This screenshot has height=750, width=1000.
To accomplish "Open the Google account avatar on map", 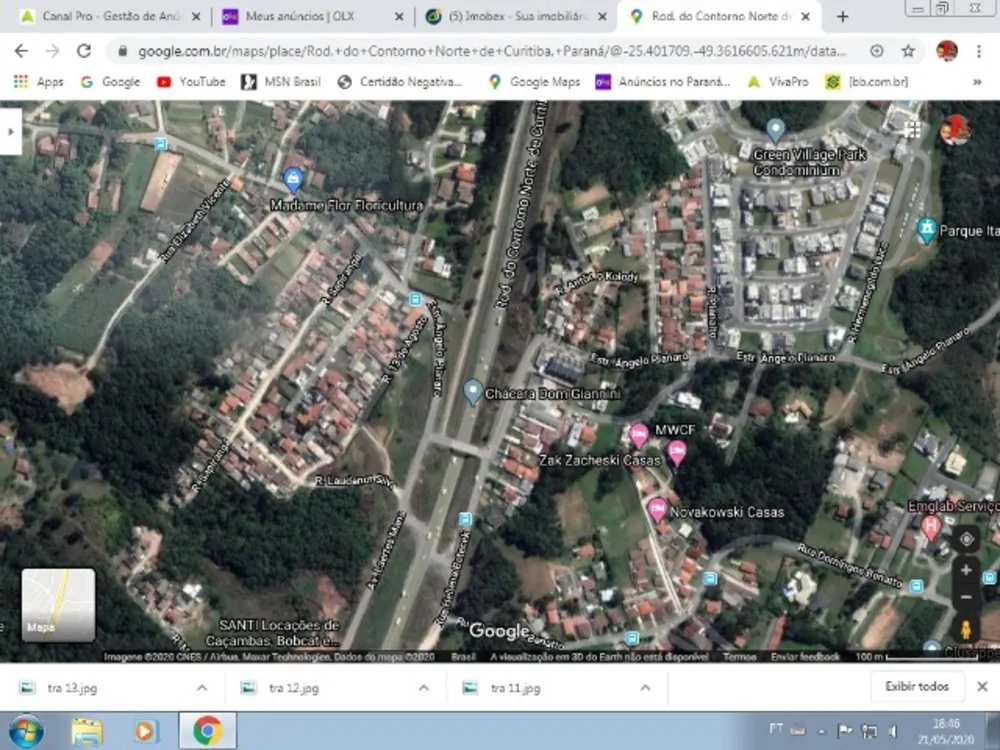I will pyautogui.click(x=955, y=130).
